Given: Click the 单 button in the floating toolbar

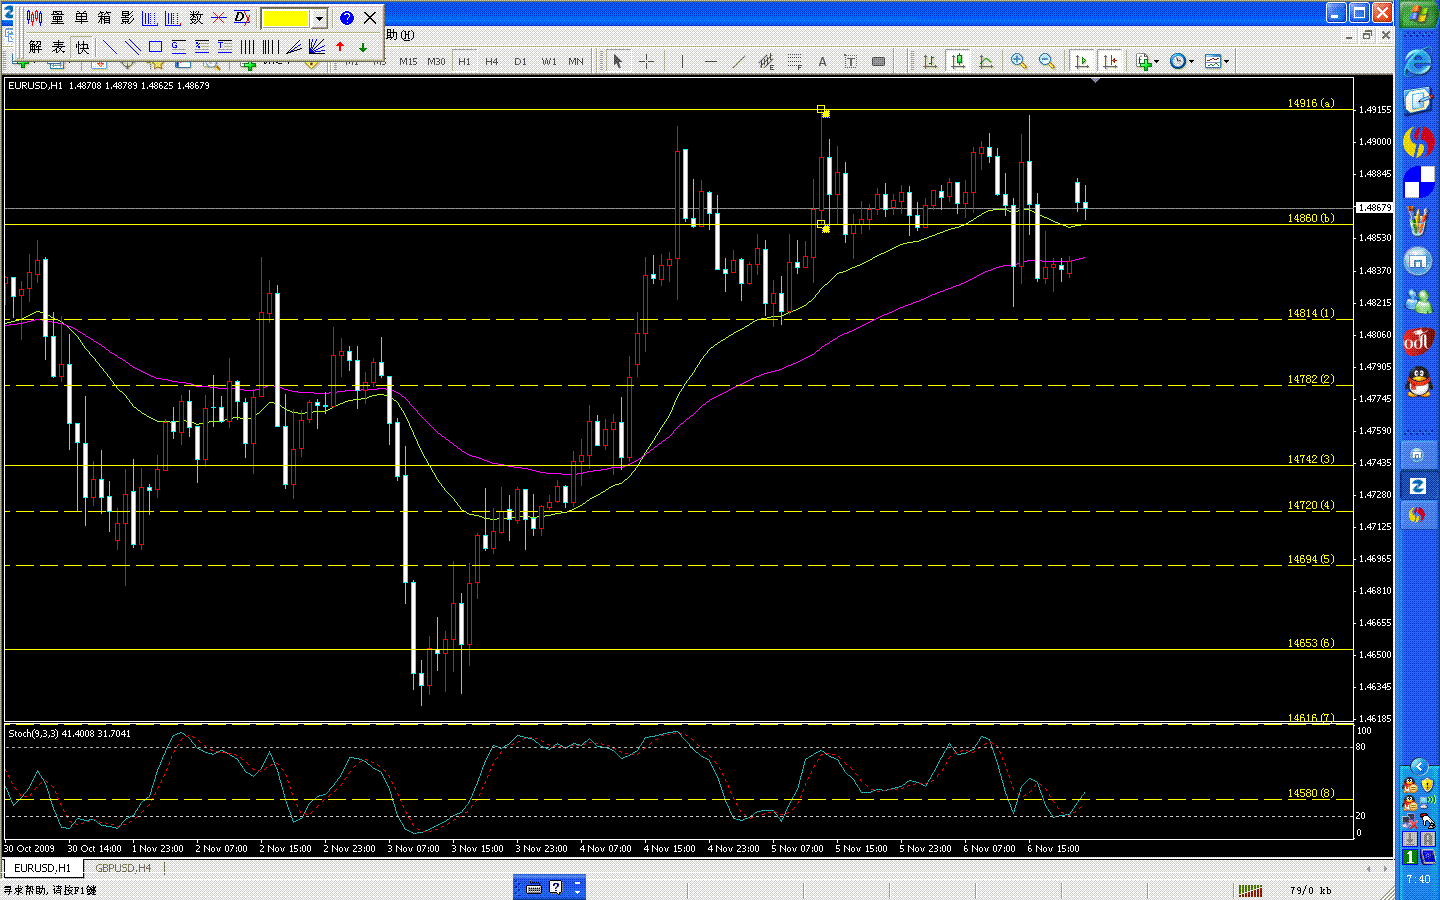Looking at the screenshot, I should (x=81, y=18).
